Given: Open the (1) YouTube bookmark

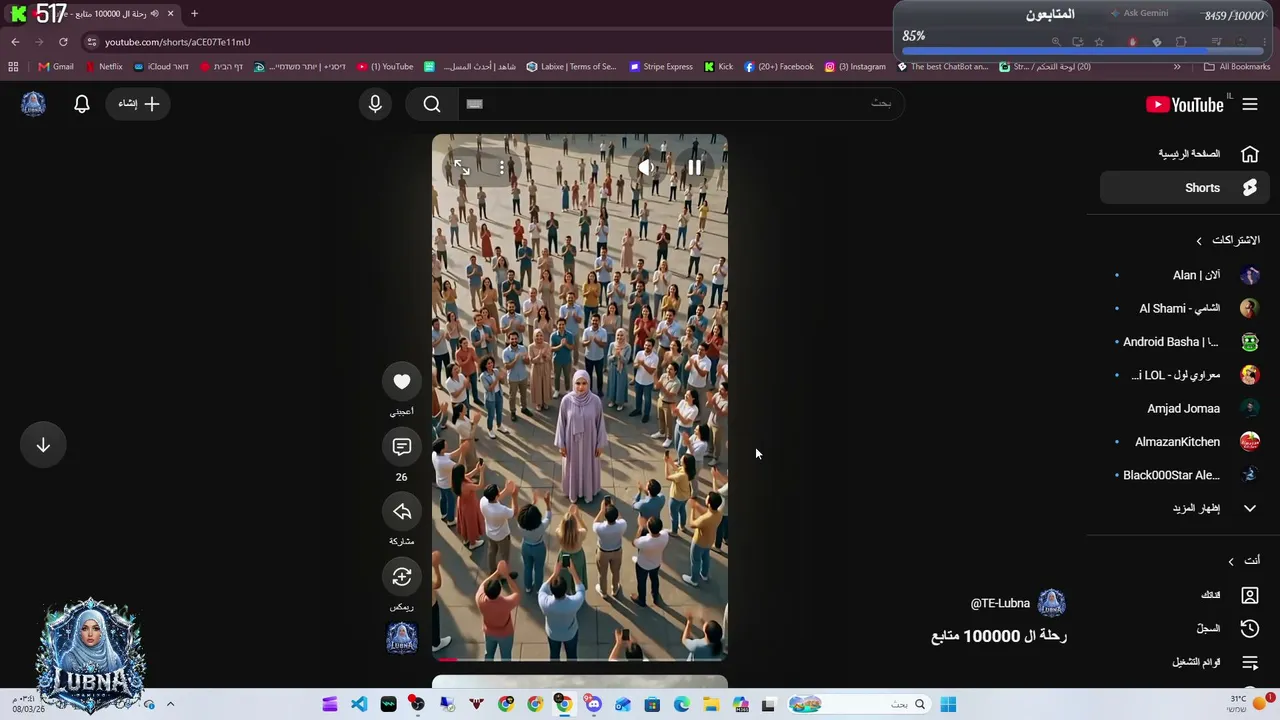Looking at the screenshot, I should tap(385, 67).
